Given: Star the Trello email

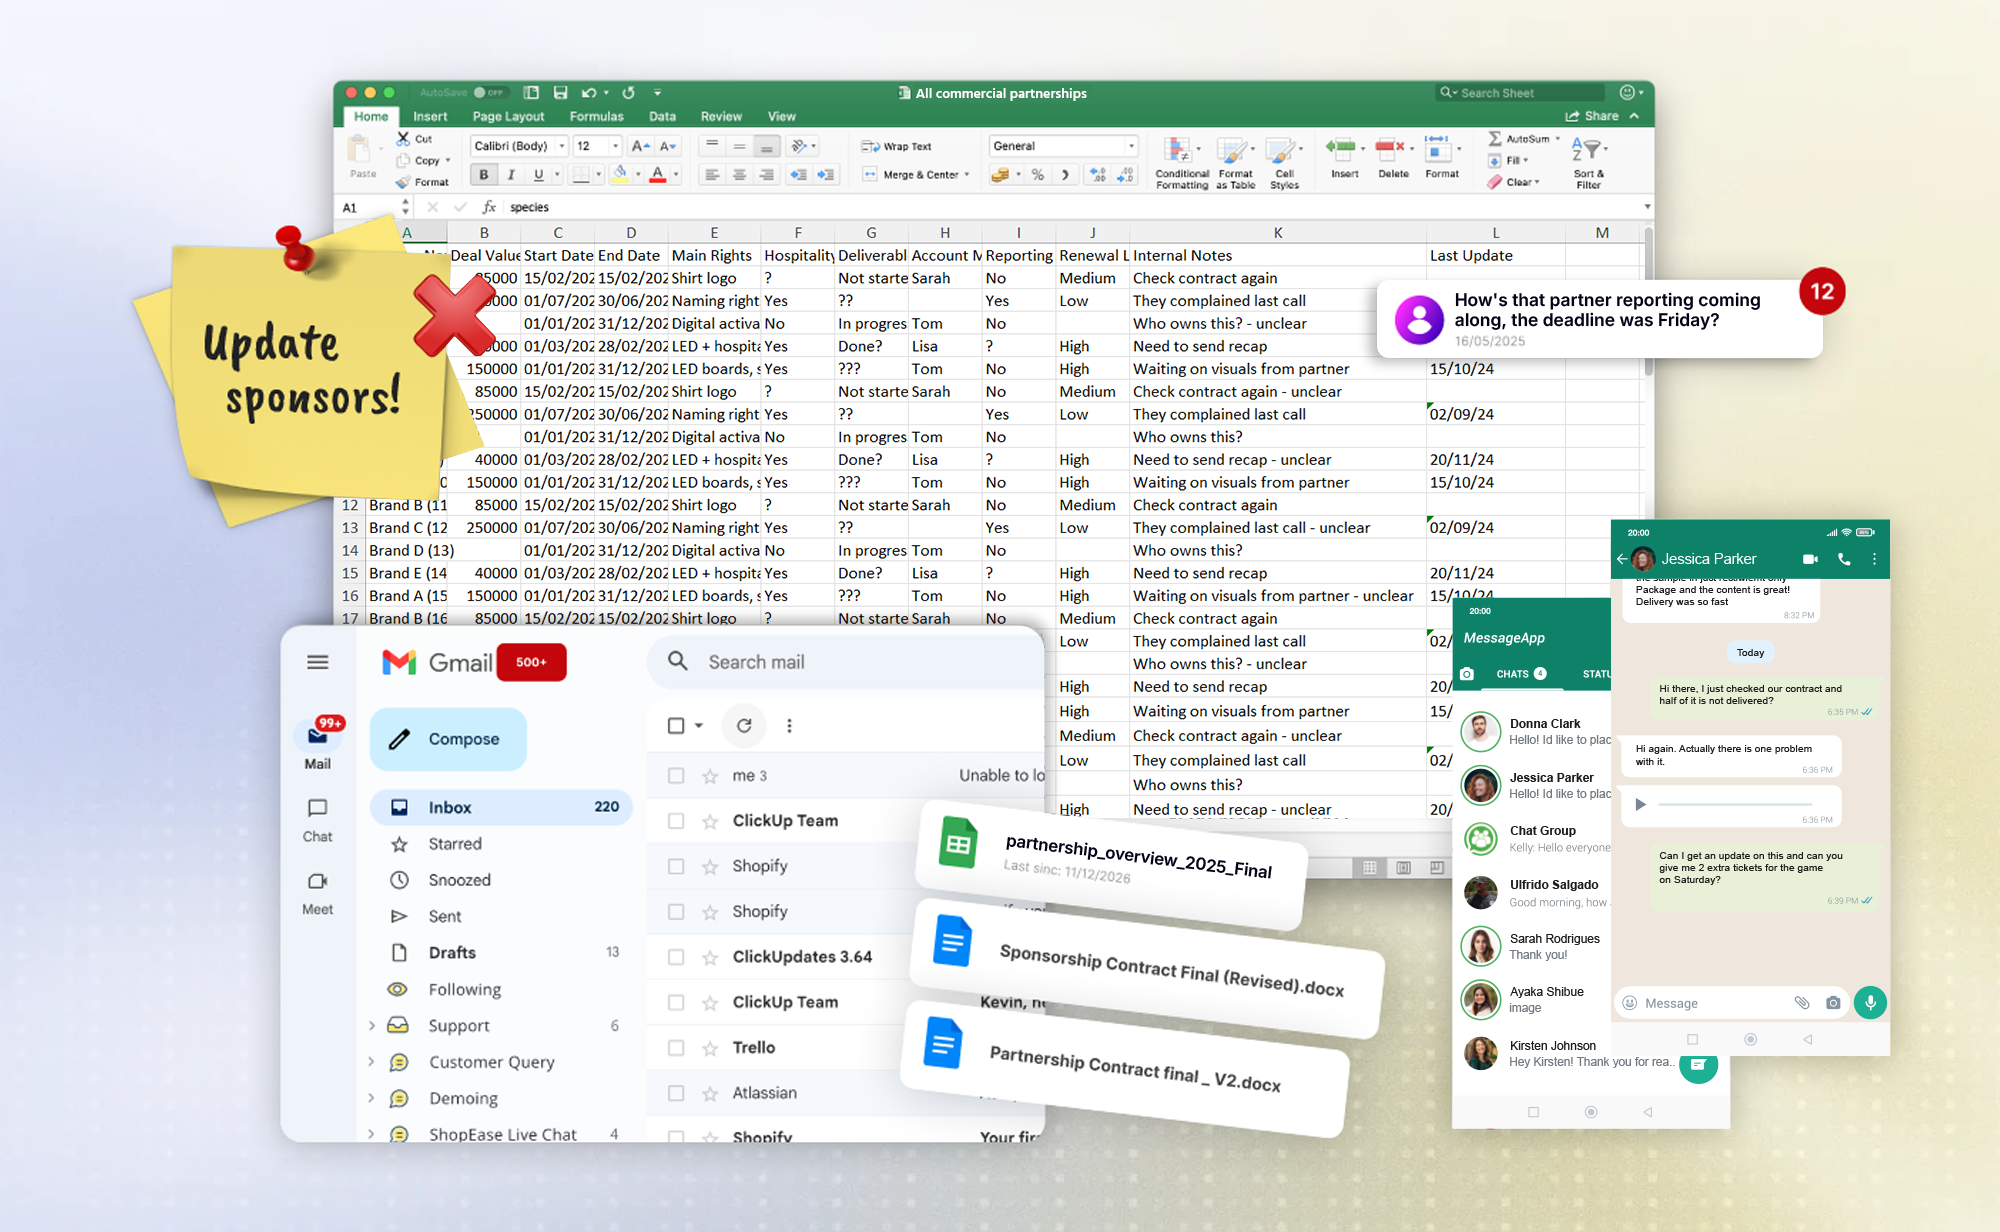Looking at the screenshot, I should (710, 1048).
